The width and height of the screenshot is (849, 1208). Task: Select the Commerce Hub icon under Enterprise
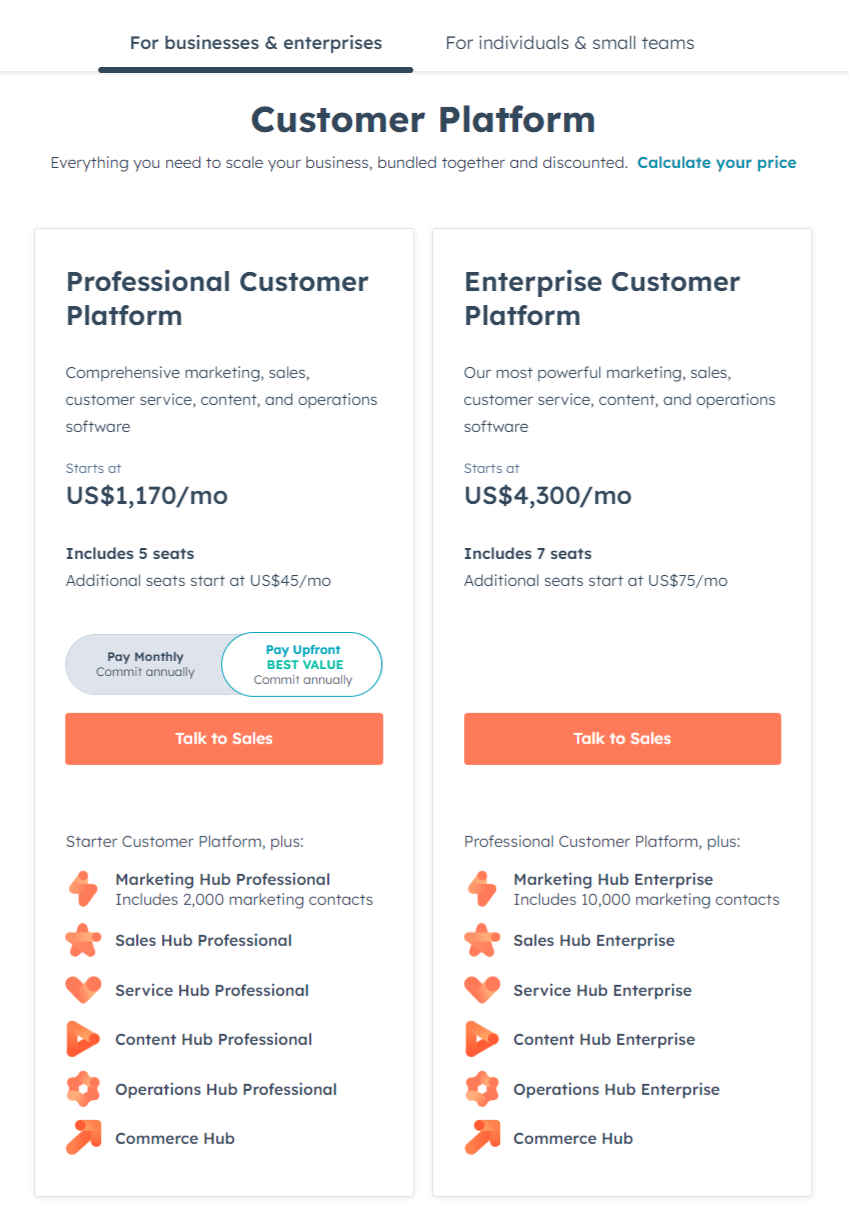tap(482, 1138)
